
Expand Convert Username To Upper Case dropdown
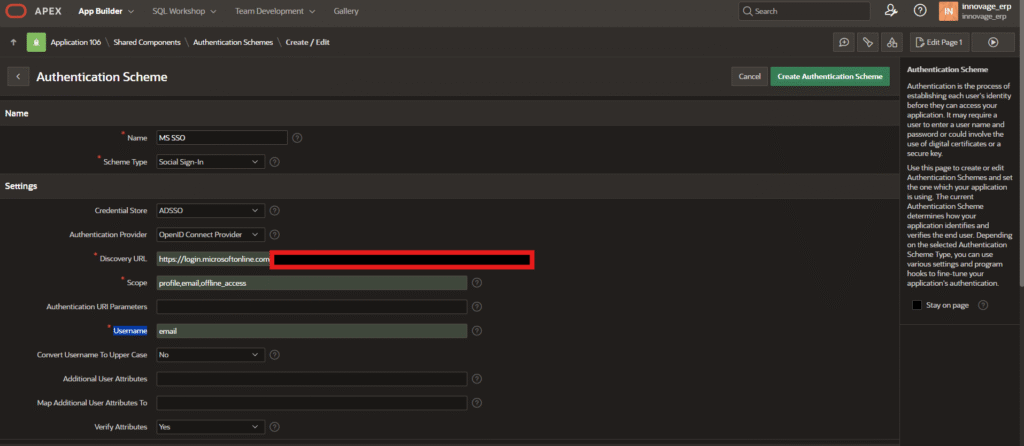click(x=210, y=355)
